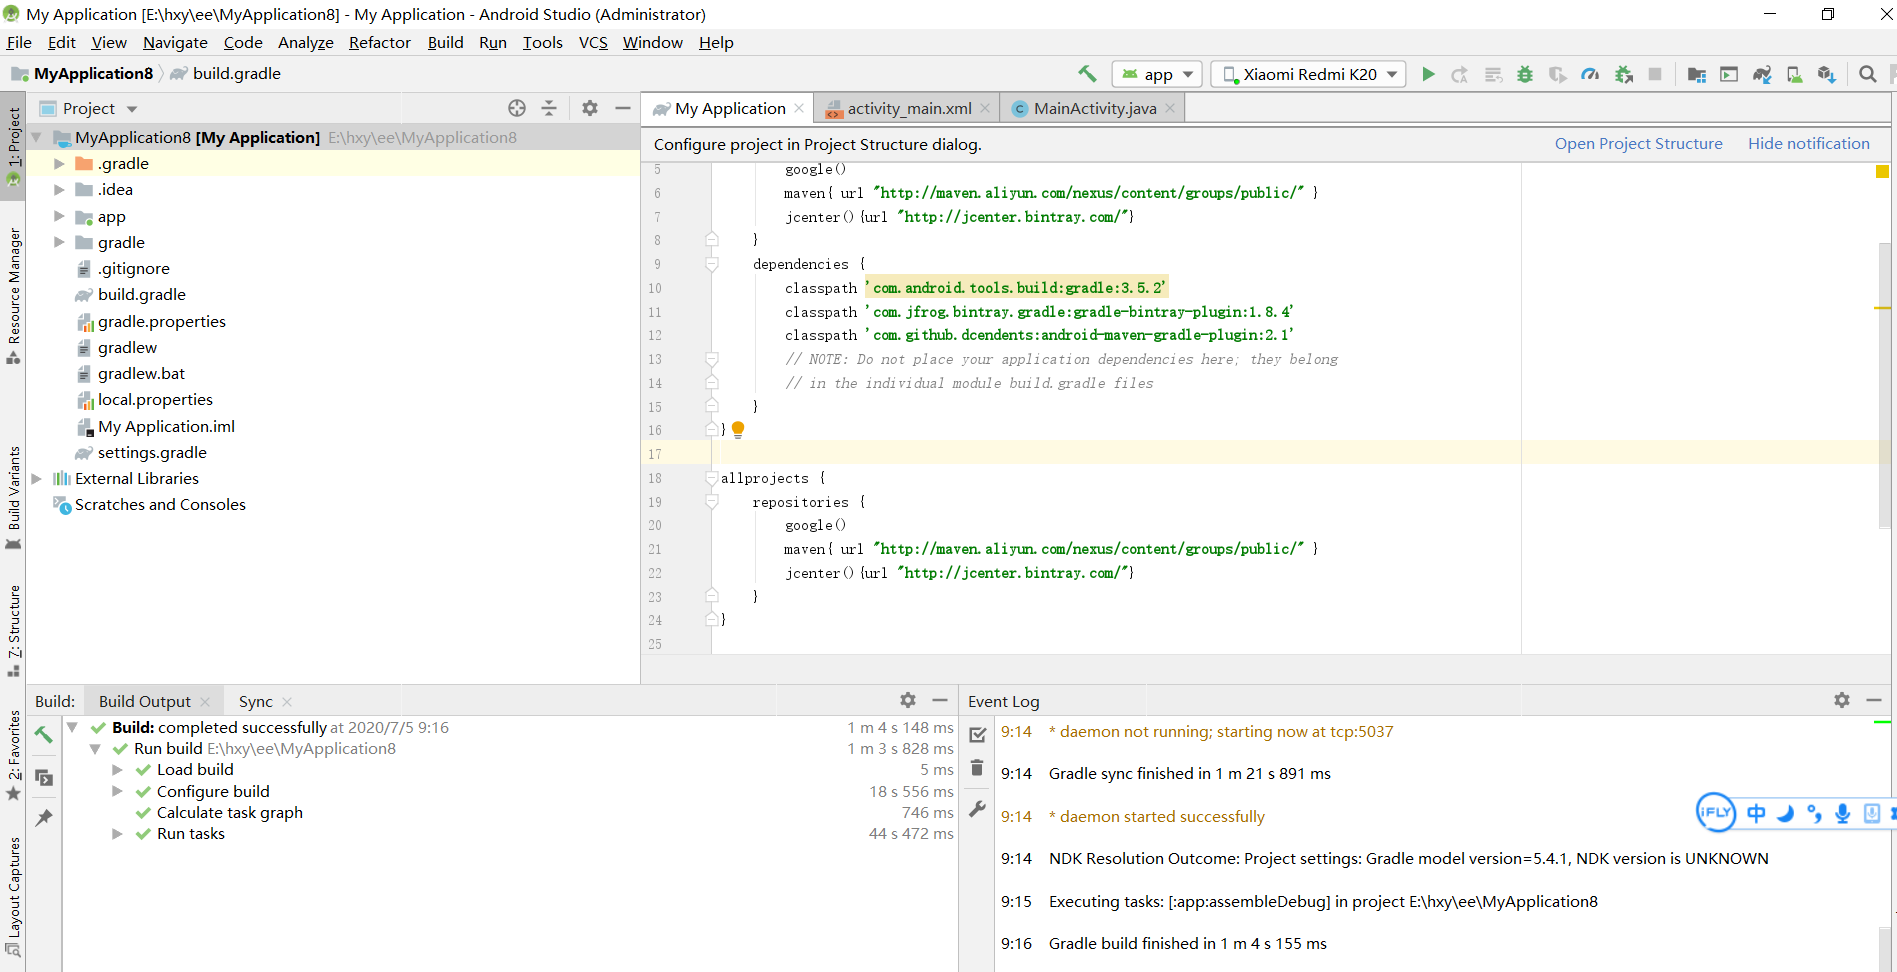The width and height of the screenshot is (1897, 972).
Task: Click Sync Project with Gradle Files icon
Action: click(x=1762, y=74)
